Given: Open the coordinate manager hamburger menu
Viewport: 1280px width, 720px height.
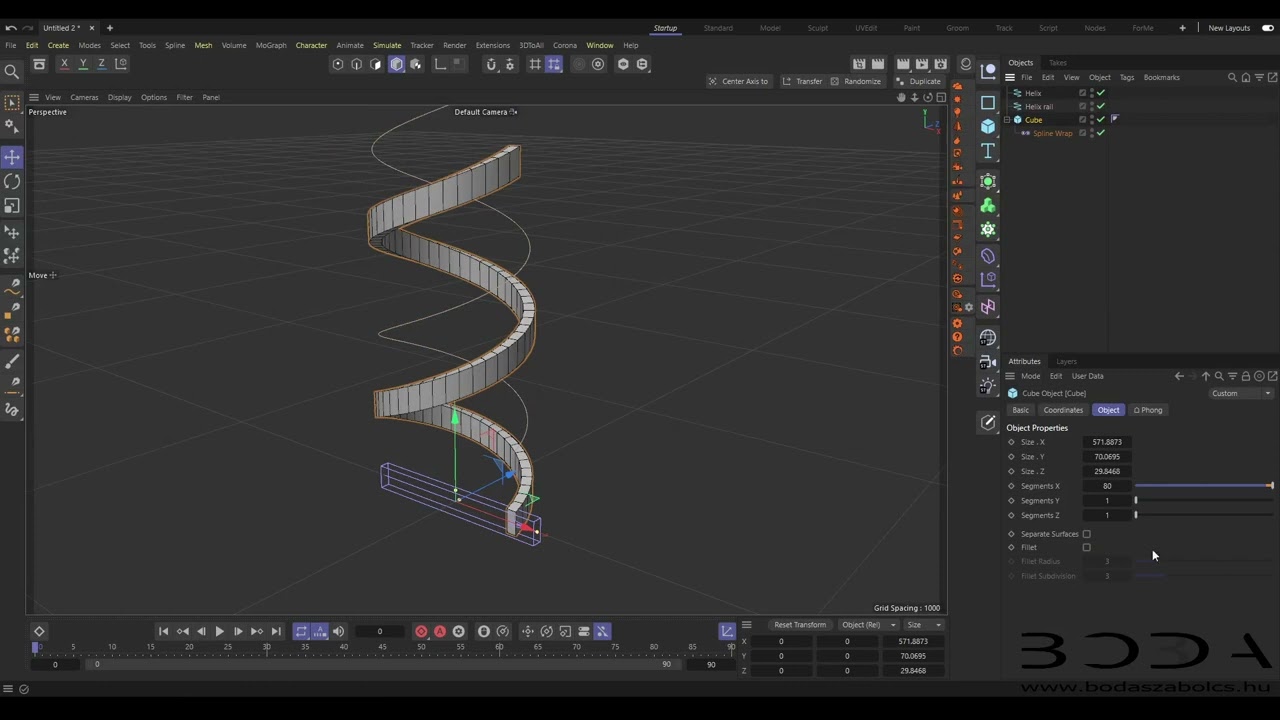Looking at the screenshot, I should tap(746, 625).
